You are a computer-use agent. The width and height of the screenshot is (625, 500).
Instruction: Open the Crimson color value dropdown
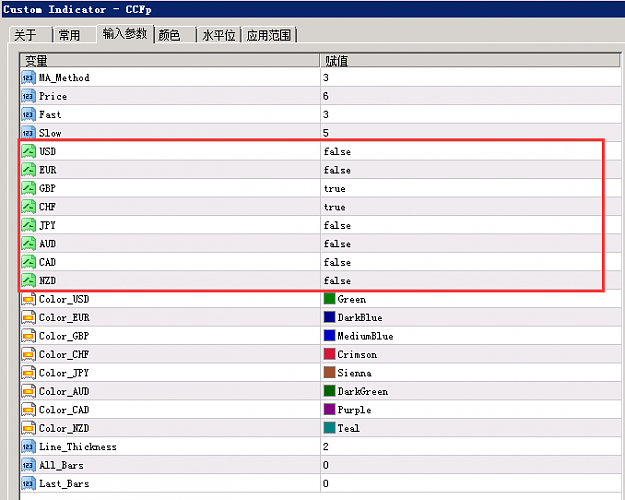pos(470,354)
